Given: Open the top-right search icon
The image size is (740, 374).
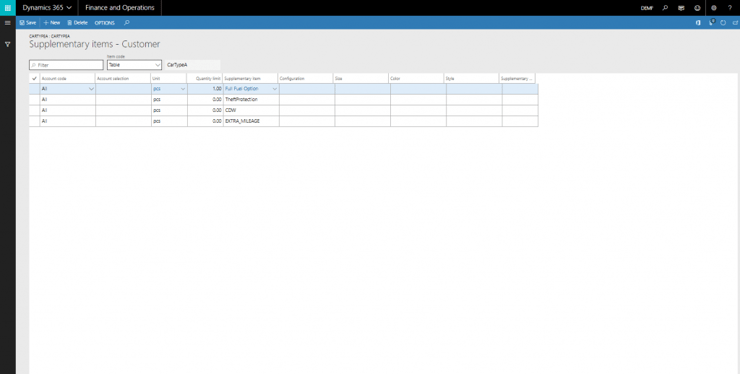Looking at the screenshot, I should coord(665,8).
